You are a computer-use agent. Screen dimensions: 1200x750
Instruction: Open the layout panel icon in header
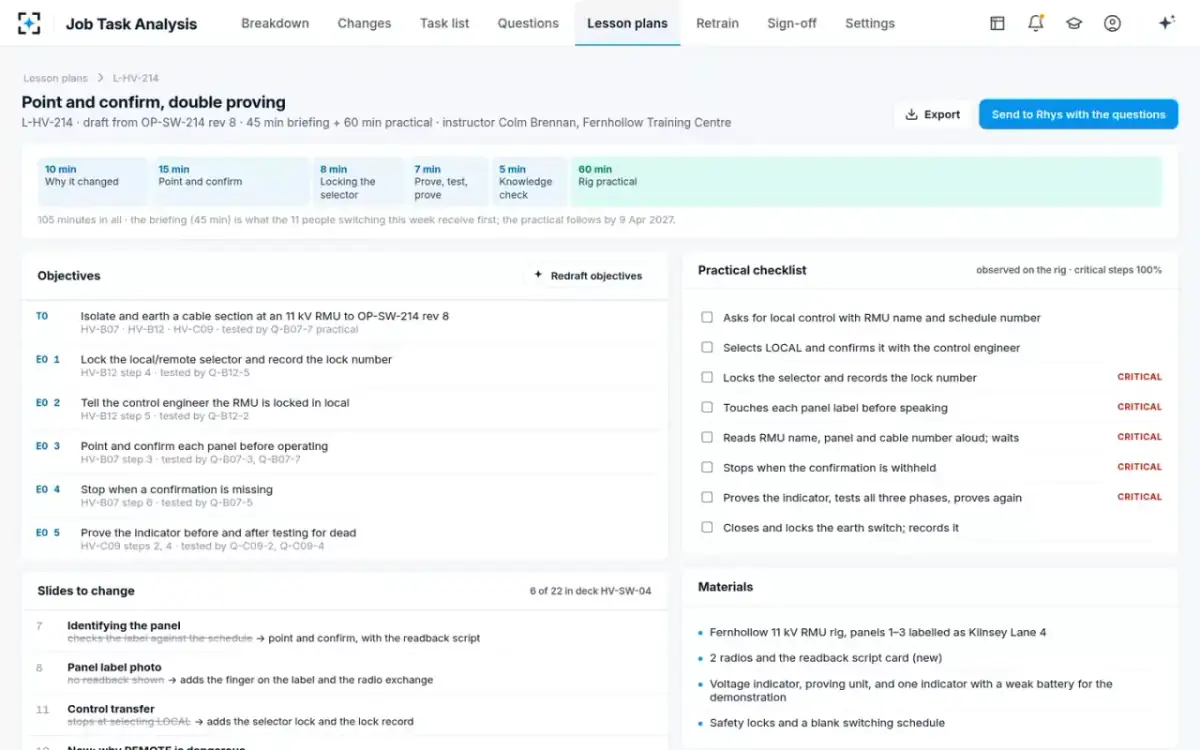997,23
